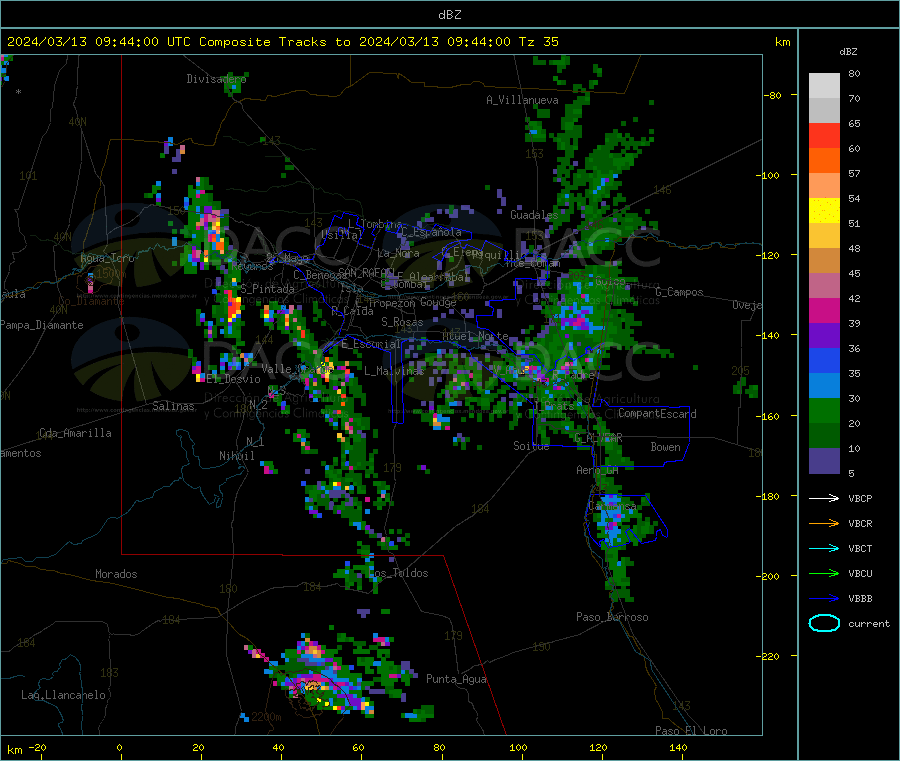The height and width of the screenshot is (761, 900).
Task: Click the blue VBBB arrow in legend
Action: 824,599
